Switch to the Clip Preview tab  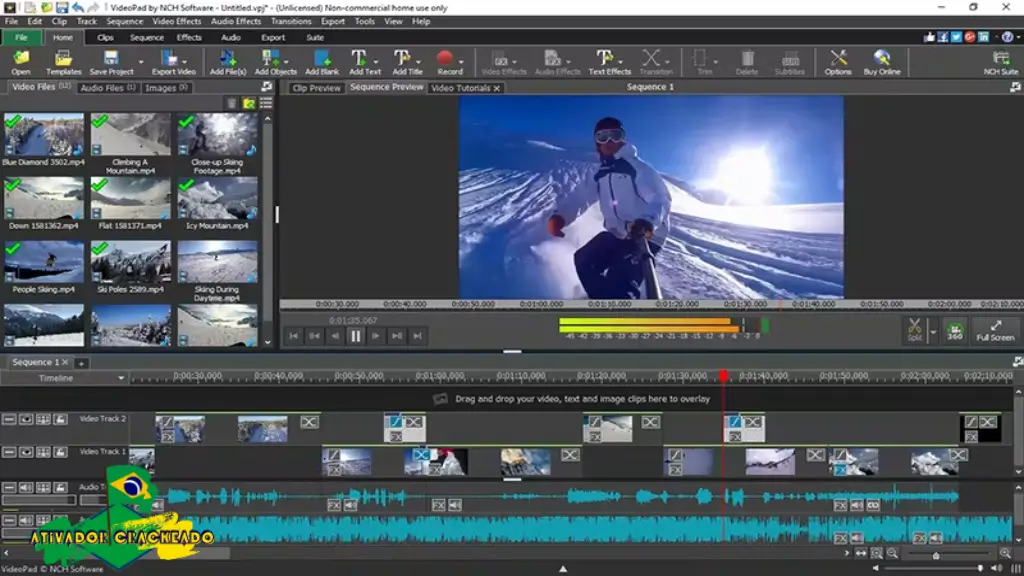[316, 88]
